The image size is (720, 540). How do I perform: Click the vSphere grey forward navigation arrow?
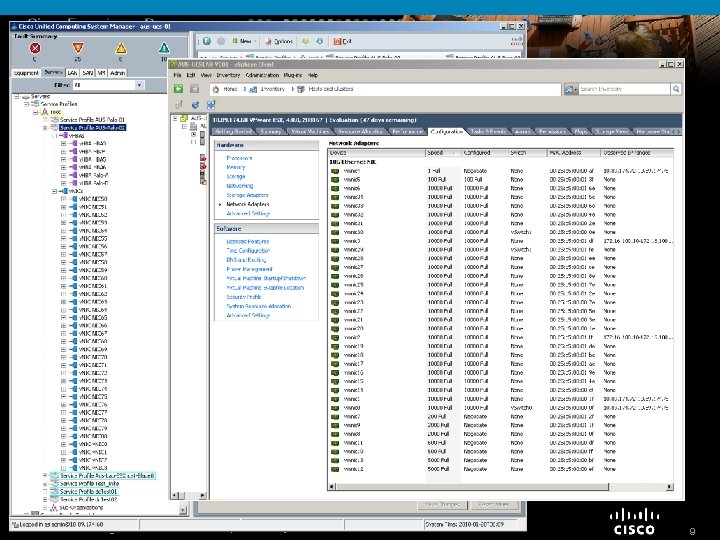[195, 89]
